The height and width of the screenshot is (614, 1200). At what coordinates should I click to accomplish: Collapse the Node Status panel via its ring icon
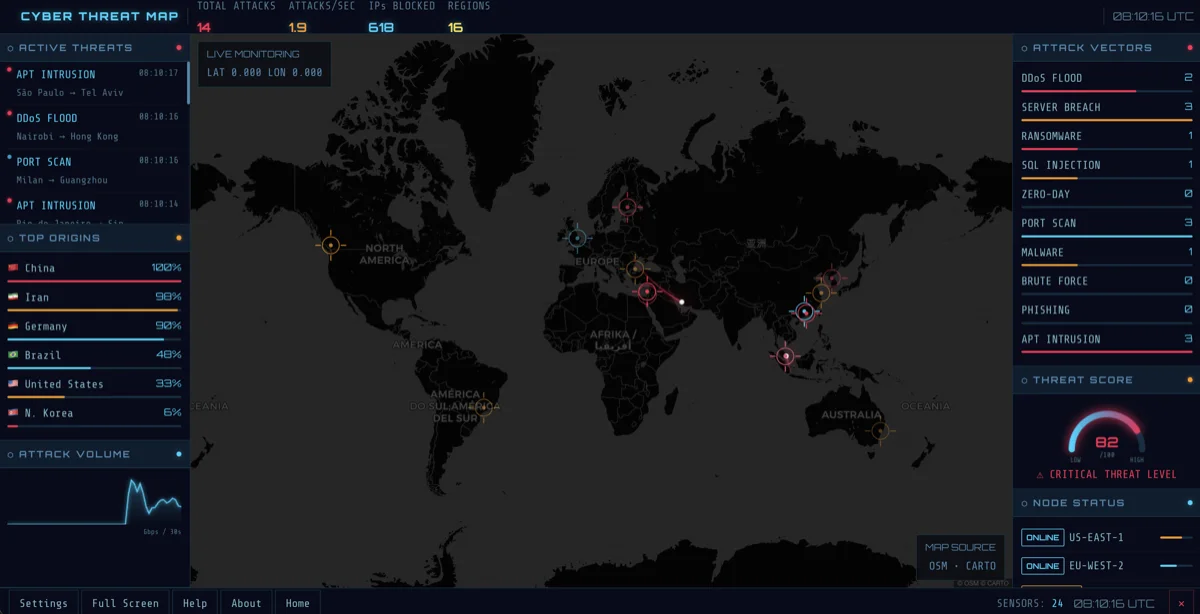coord(1024,503)
